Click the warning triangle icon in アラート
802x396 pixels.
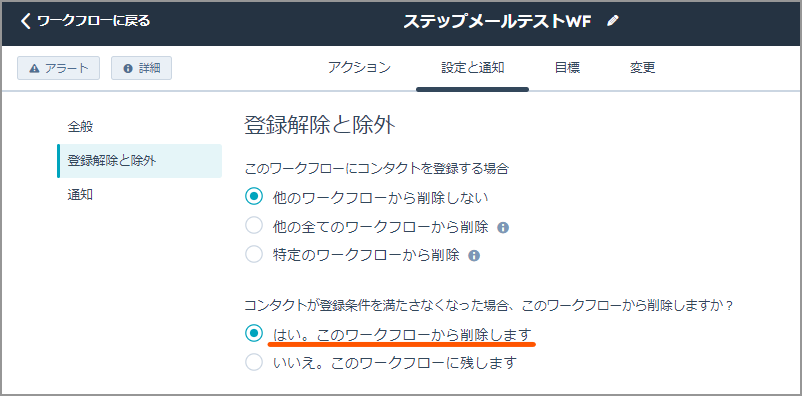point(34,69)
